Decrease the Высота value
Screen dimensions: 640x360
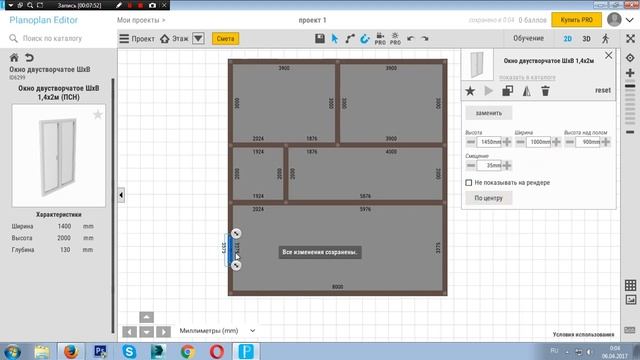click(x=471, y=142)
